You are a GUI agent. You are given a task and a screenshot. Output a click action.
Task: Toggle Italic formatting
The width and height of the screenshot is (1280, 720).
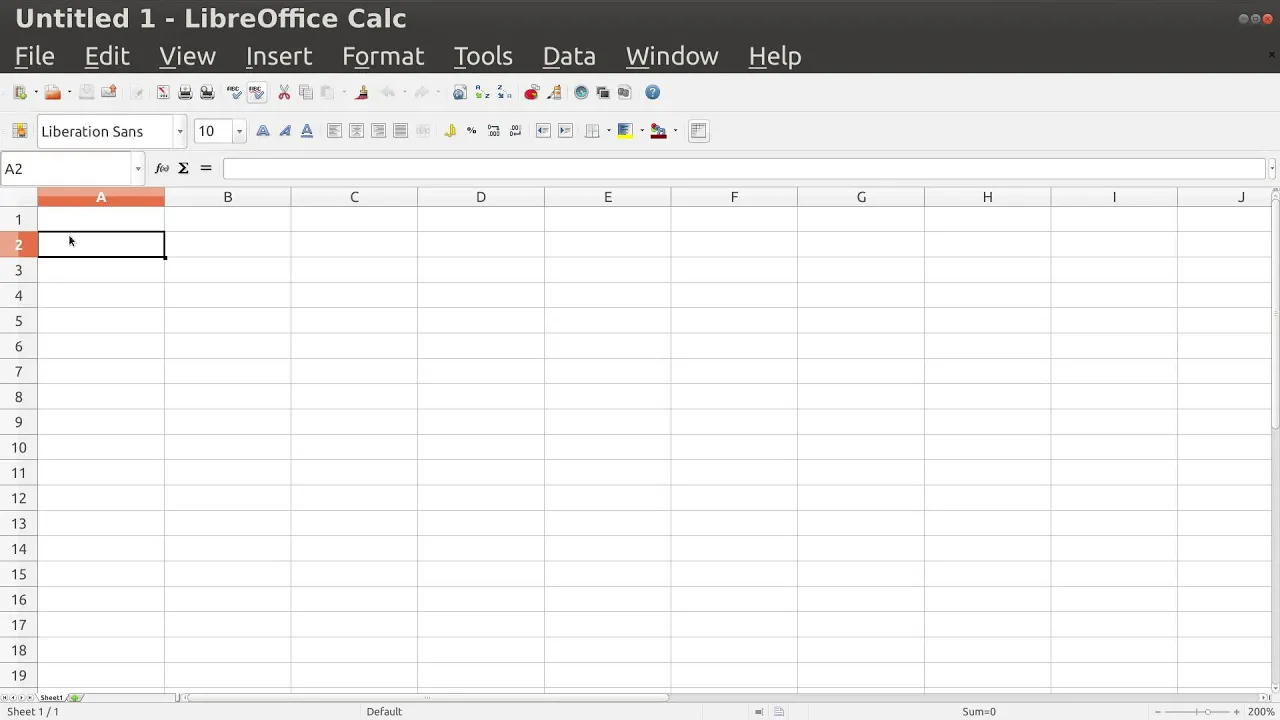click(x=285, y=131)
